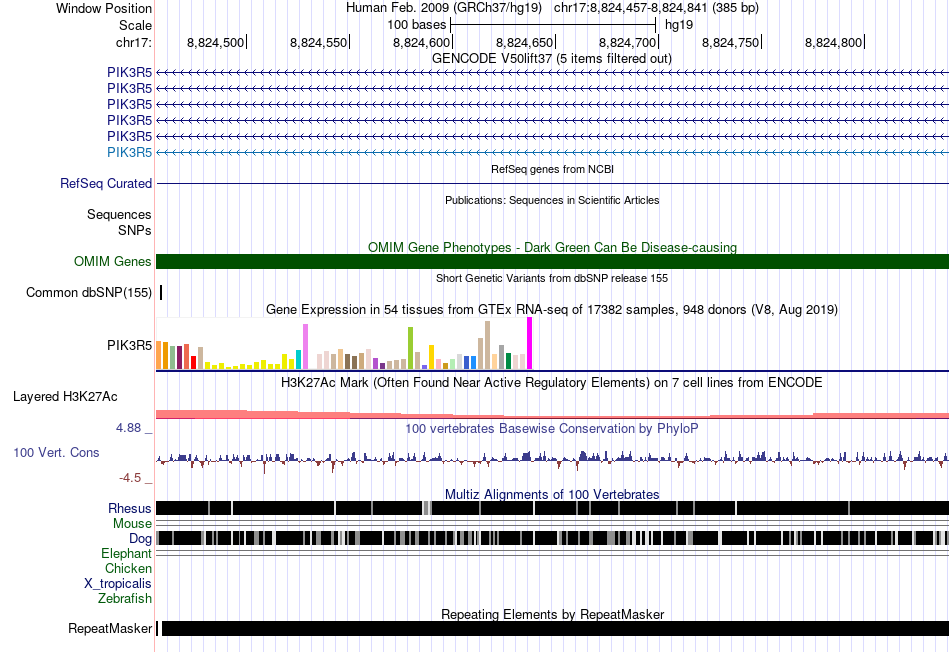Open Short Genetic Variants from dbSNP title
The height and width of the screenshot is (652, 950).
552,278
